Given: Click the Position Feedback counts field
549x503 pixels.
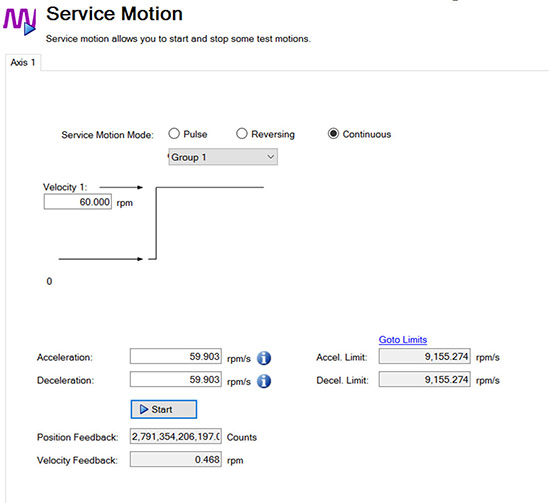Looking at the screenshot, I should click(x=176, y=436).
